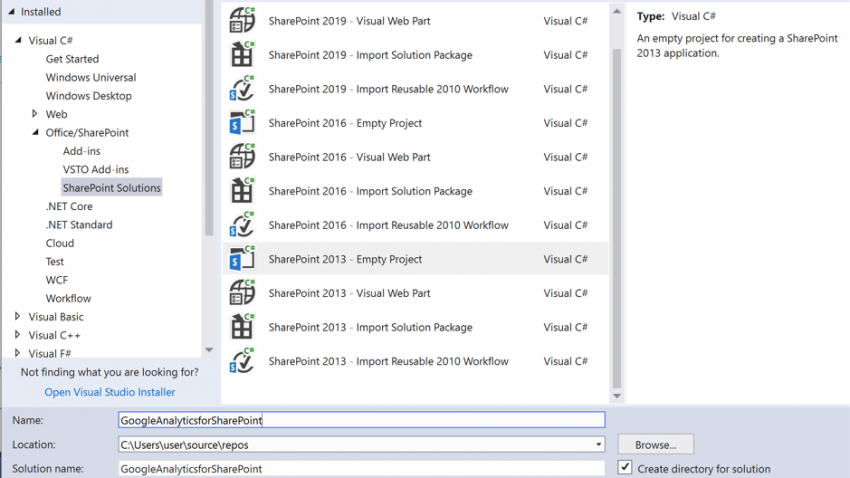
Task: Select Add-ins under Office/SharePoint
Action: point(81,151)
